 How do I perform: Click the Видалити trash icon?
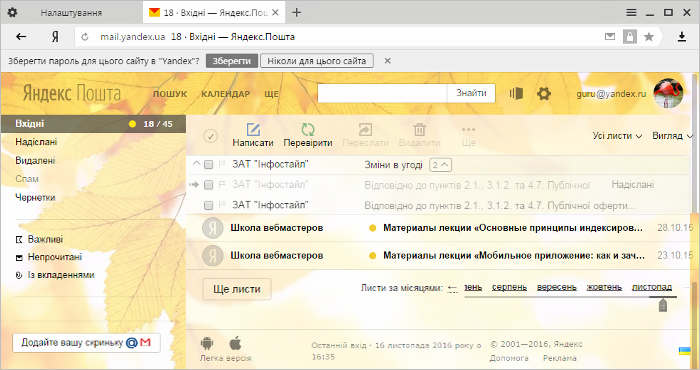point(419,129)
